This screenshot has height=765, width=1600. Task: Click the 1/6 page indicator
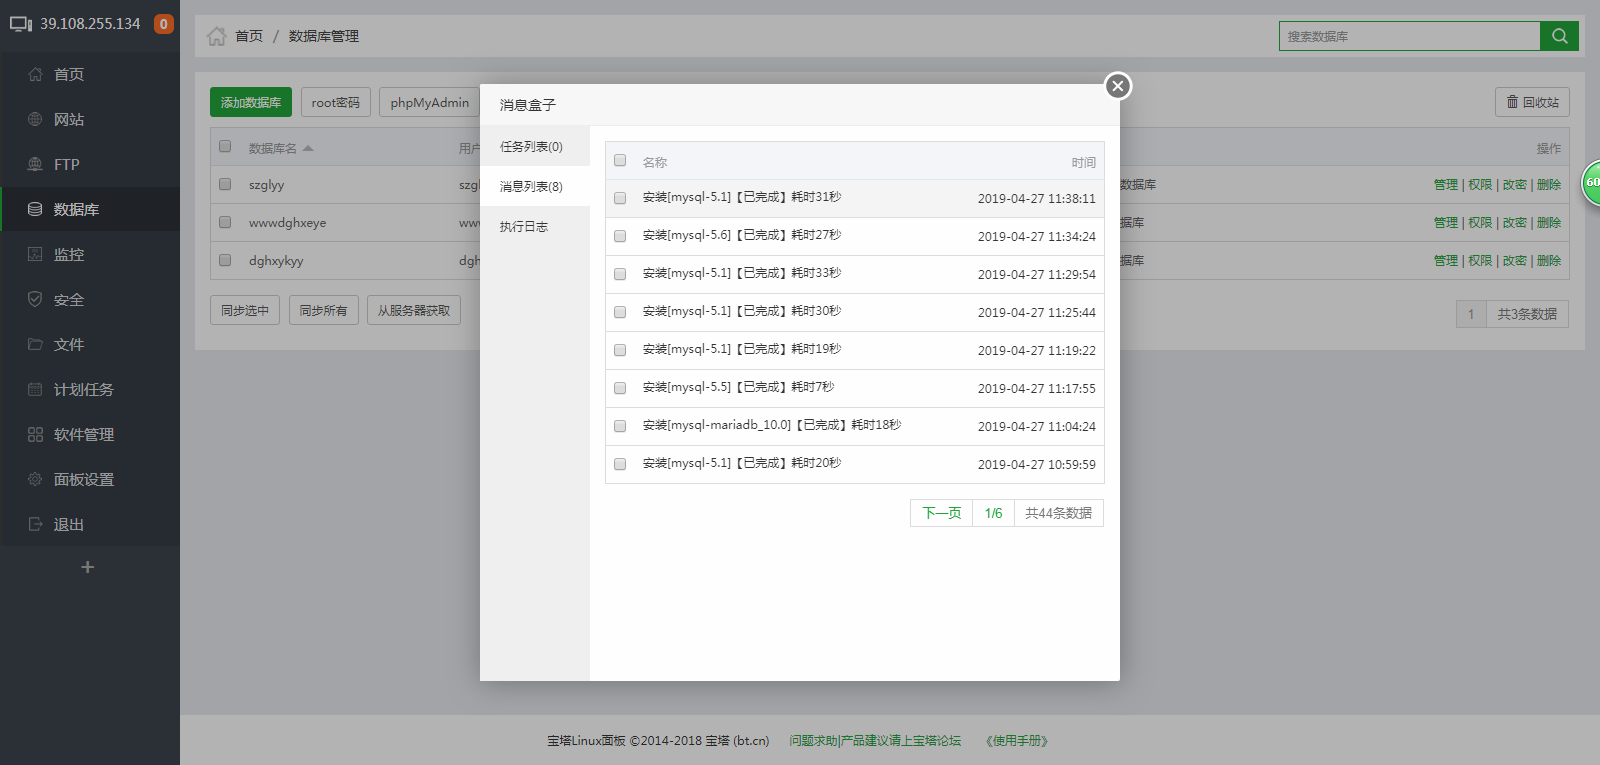pos(993,513)
